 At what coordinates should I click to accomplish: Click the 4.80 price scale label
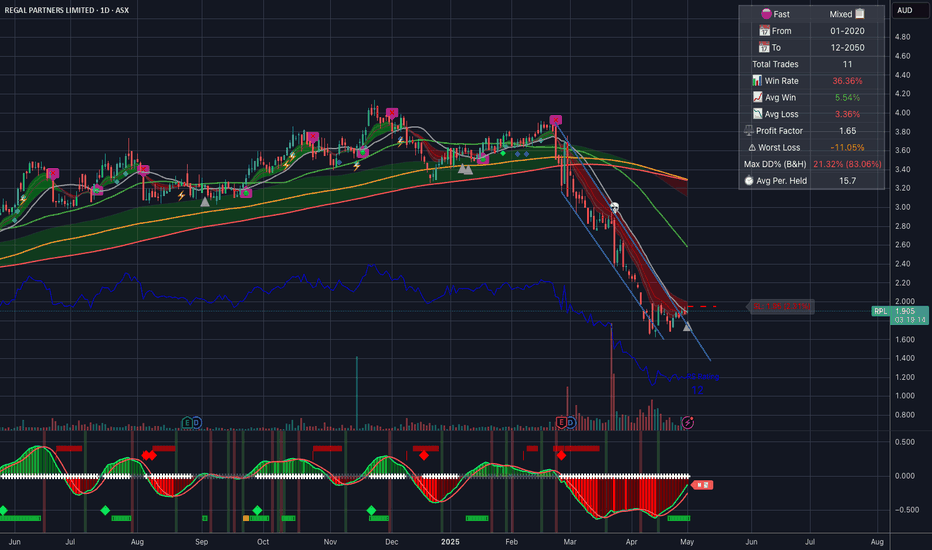(902, 37)
